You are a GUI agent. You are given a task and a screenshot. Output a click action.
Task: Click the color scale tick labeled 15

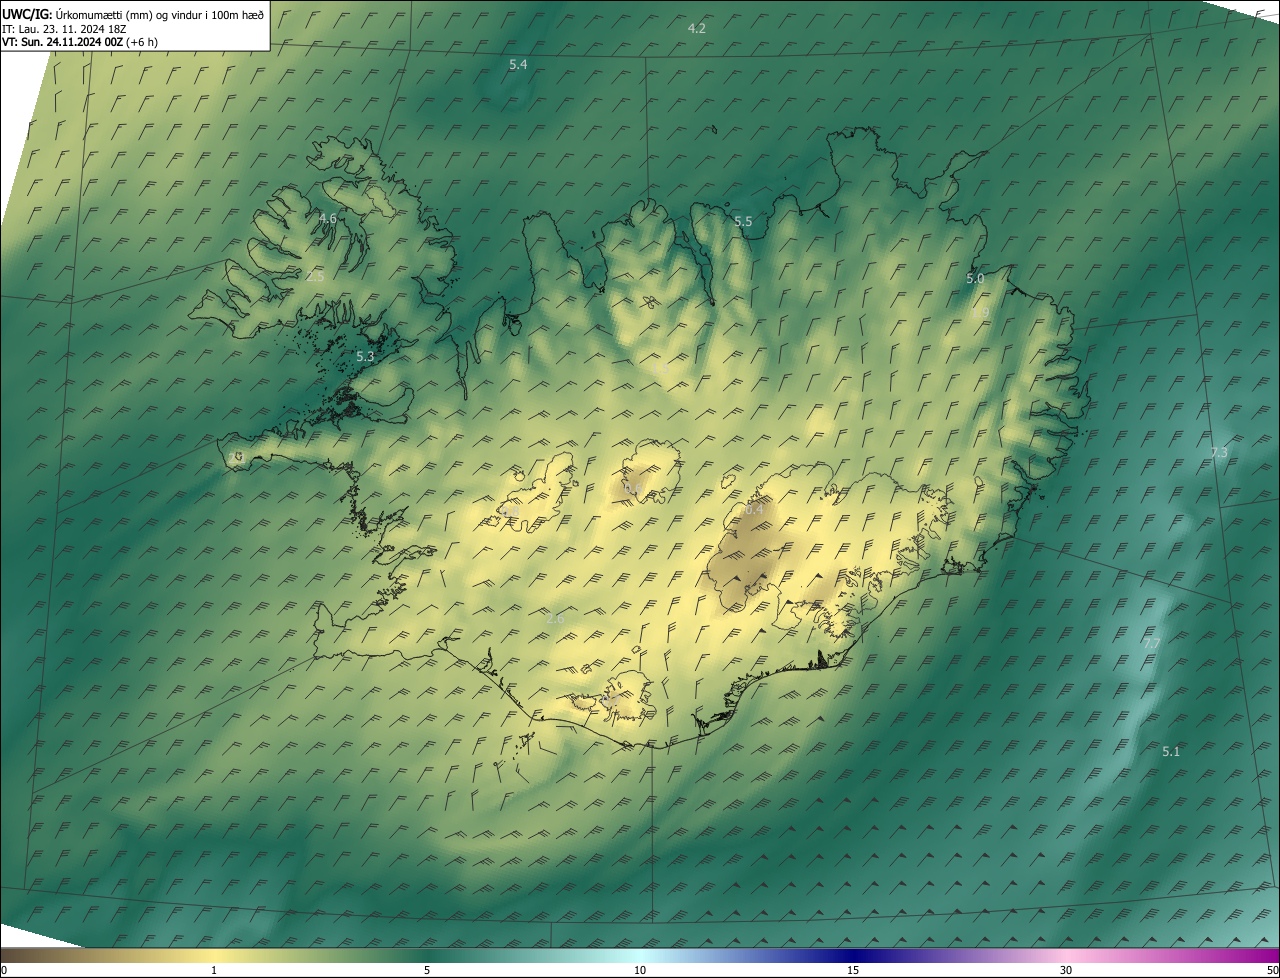tap(853, 970)
